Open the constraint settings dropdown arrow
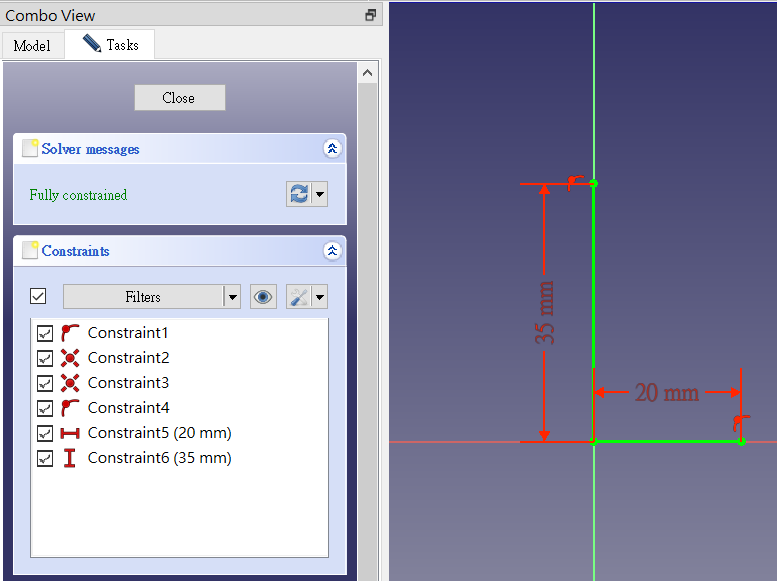This screenshot has height=581, width=777. coord(320,296)
